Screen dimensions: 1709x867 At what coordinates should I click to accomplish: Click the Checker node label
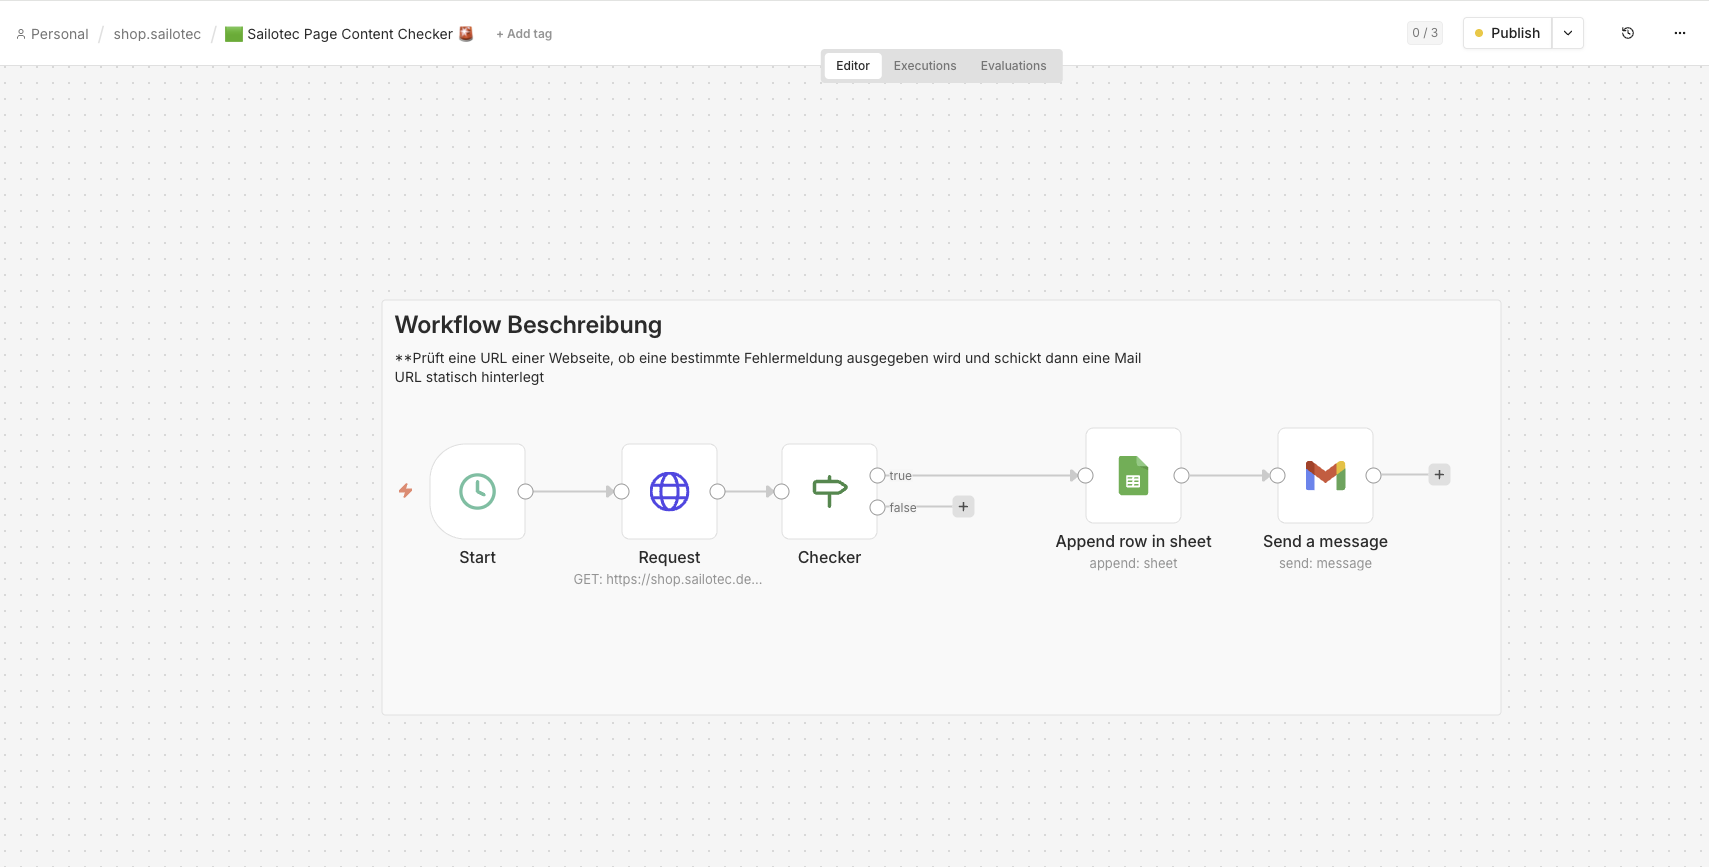pos(829,557)
